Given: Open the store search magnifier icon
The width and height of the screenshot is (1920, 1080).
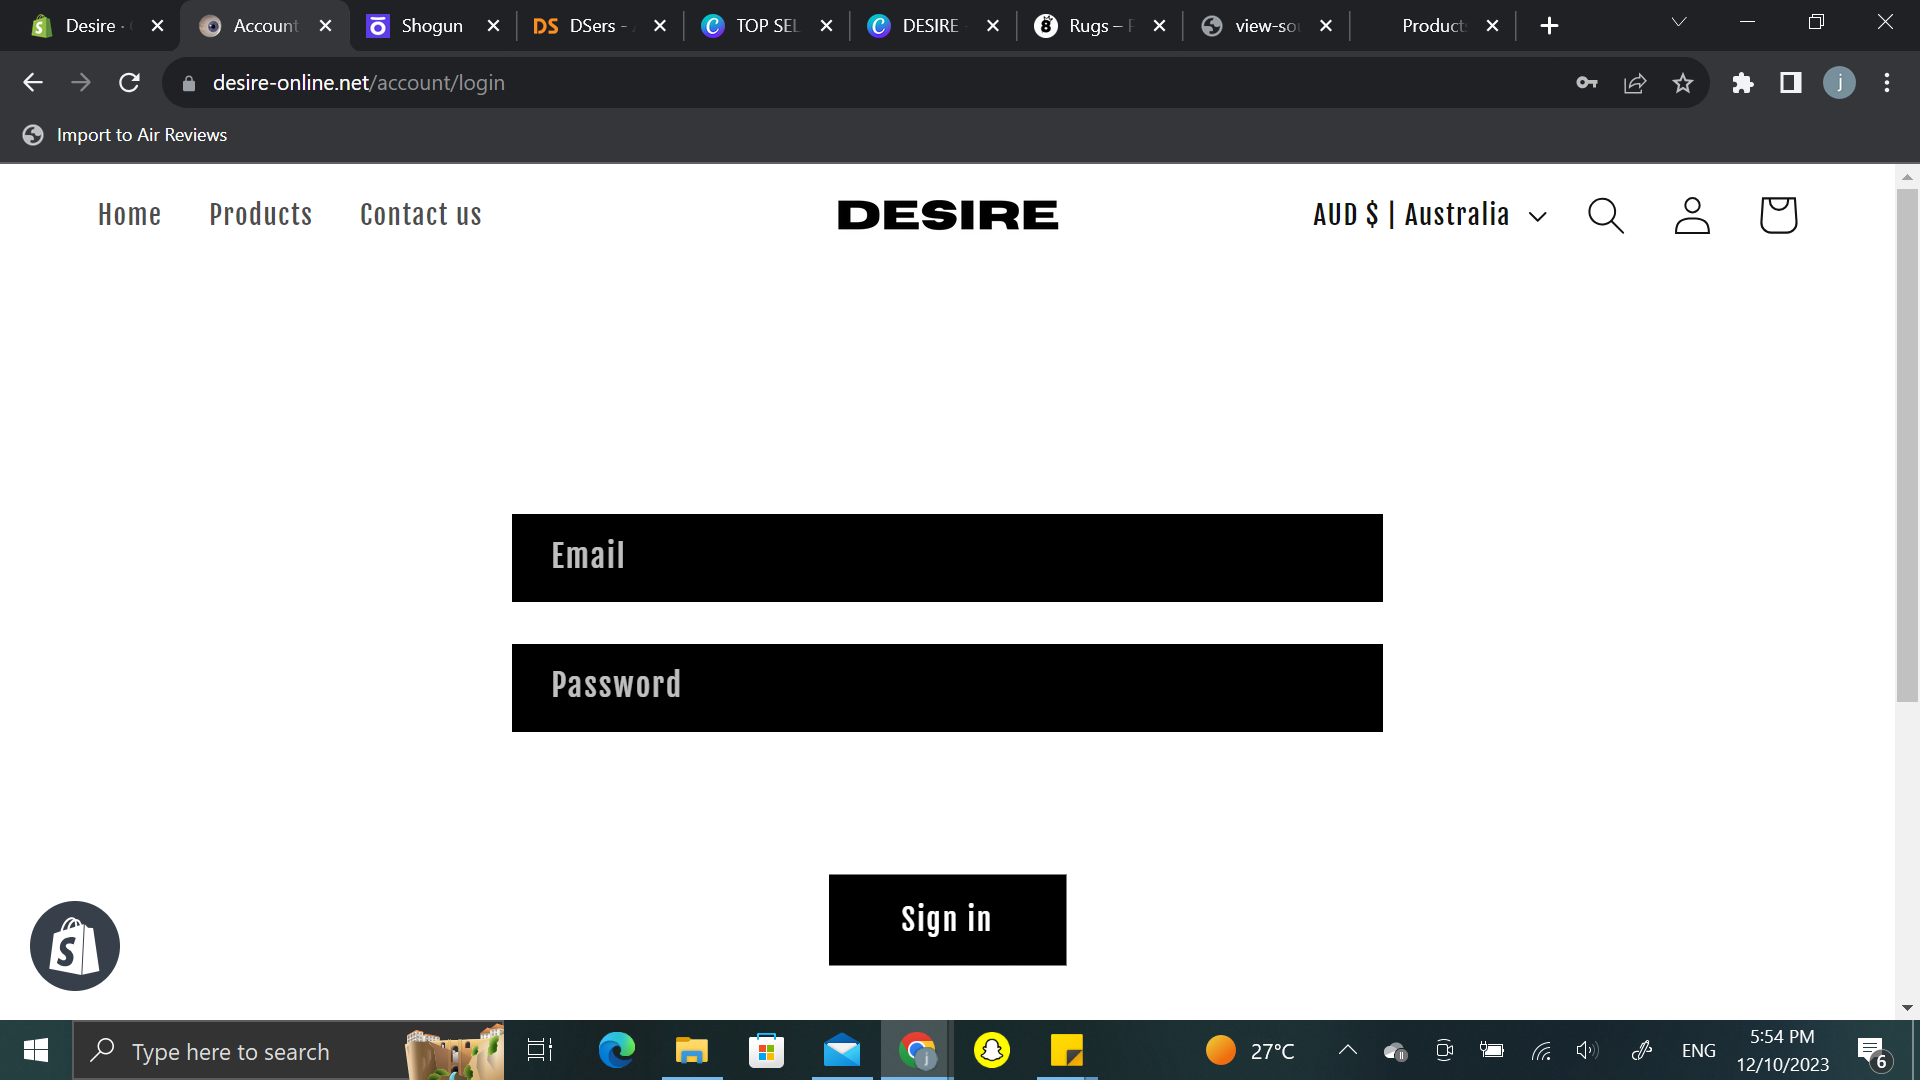Looking at the screenshot, I should [x=1606, y=215].
